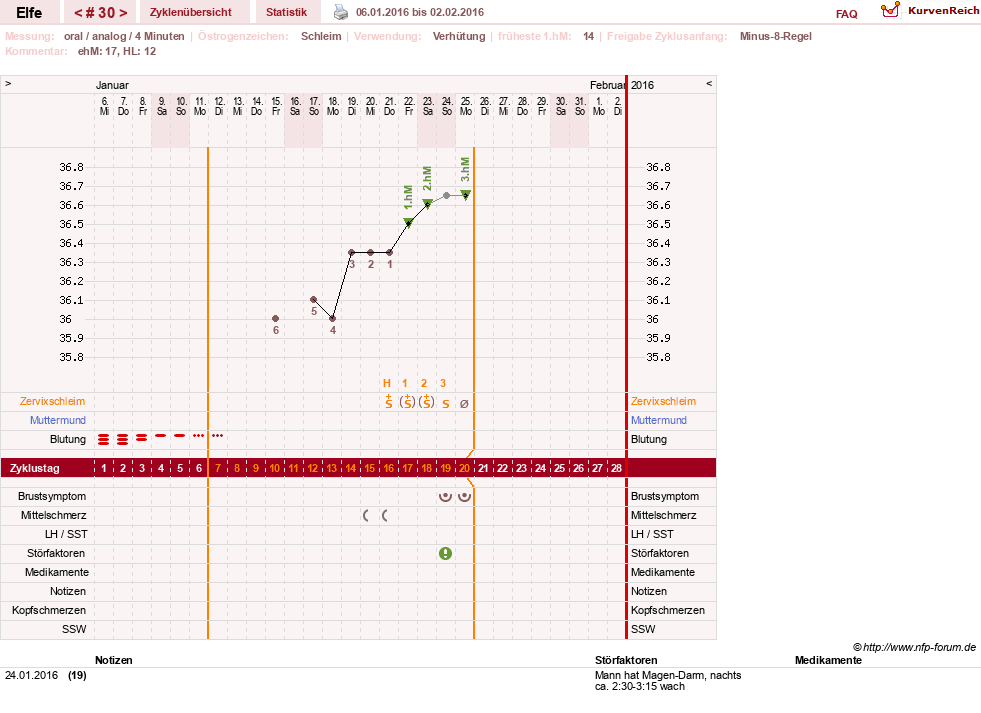Click the date range 06.01.2016 bis 02.02.2016
Image resolution: width=981 pixels, height=713 pixels.
tap(420, 12)
